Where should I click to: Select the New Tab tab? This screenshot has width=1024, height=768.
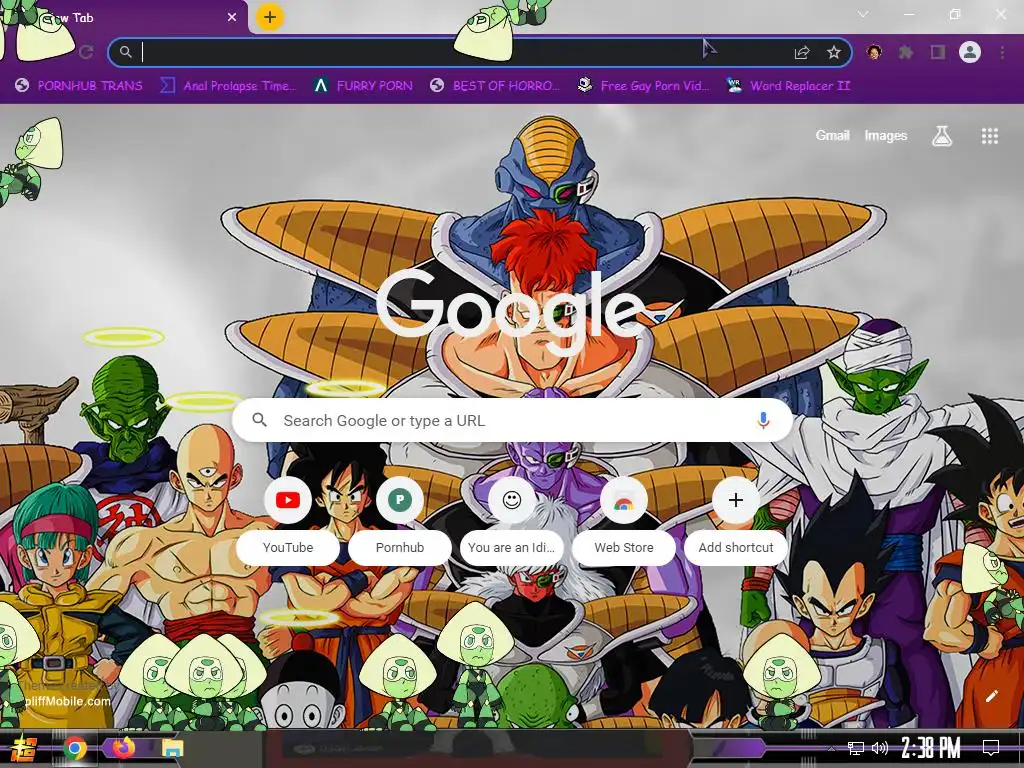coord(124,18)
